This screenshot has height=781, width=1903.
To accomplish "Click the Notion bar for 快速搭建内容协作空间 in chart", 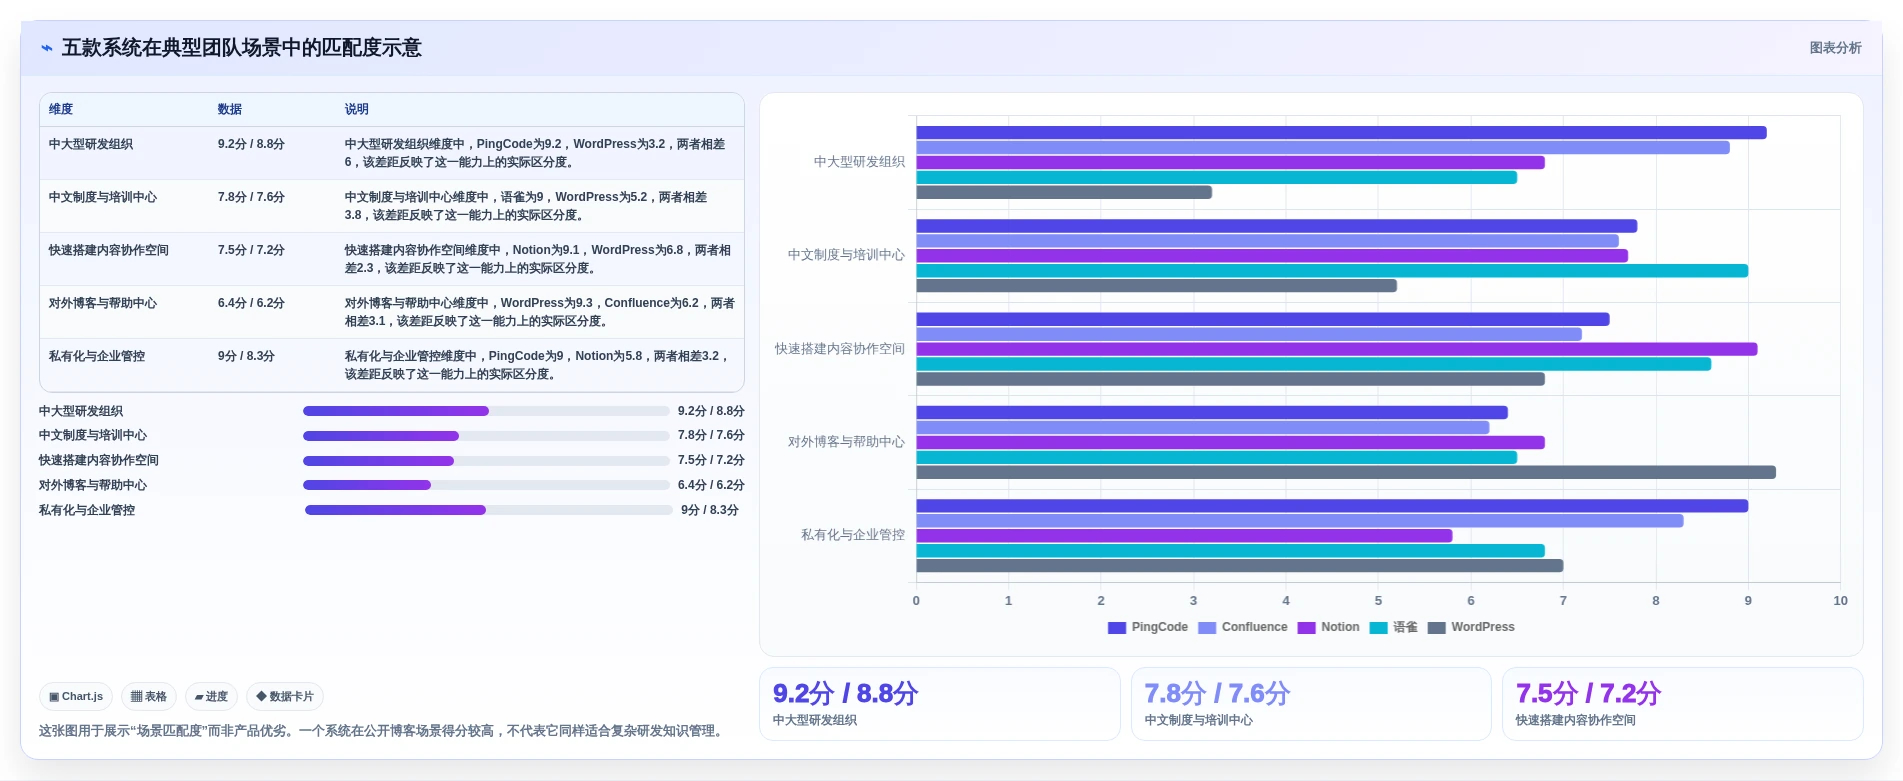I will pyautogui.click(x=1336, y=349).
